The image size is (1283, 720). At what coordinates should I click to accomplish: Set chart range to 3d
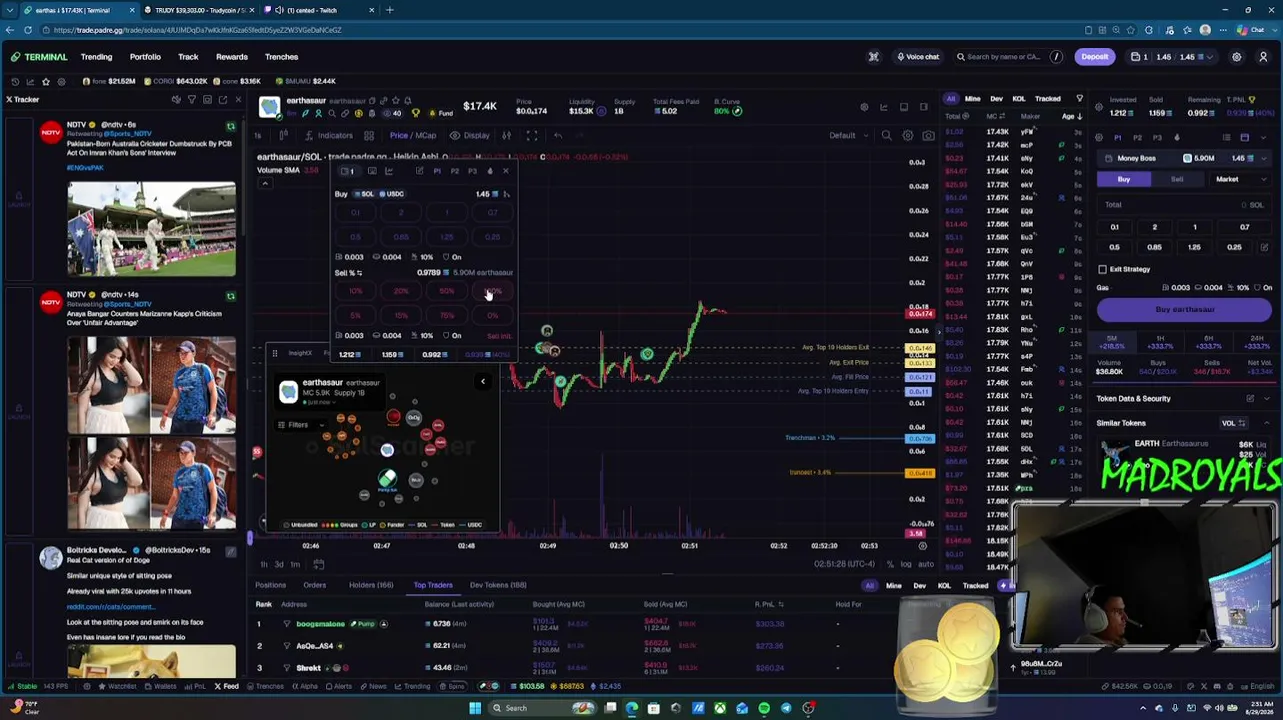279,564
